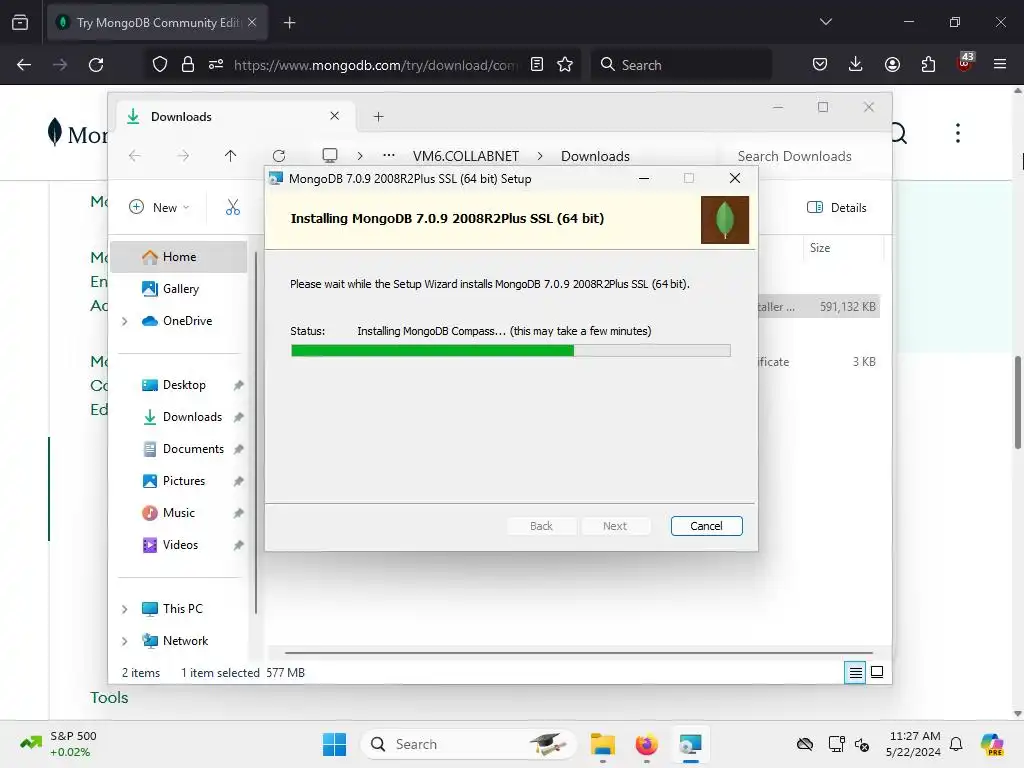Expand chevron after VM6.COLLABNET breadcrumb

pyautogui.click(x=540, y=156)
